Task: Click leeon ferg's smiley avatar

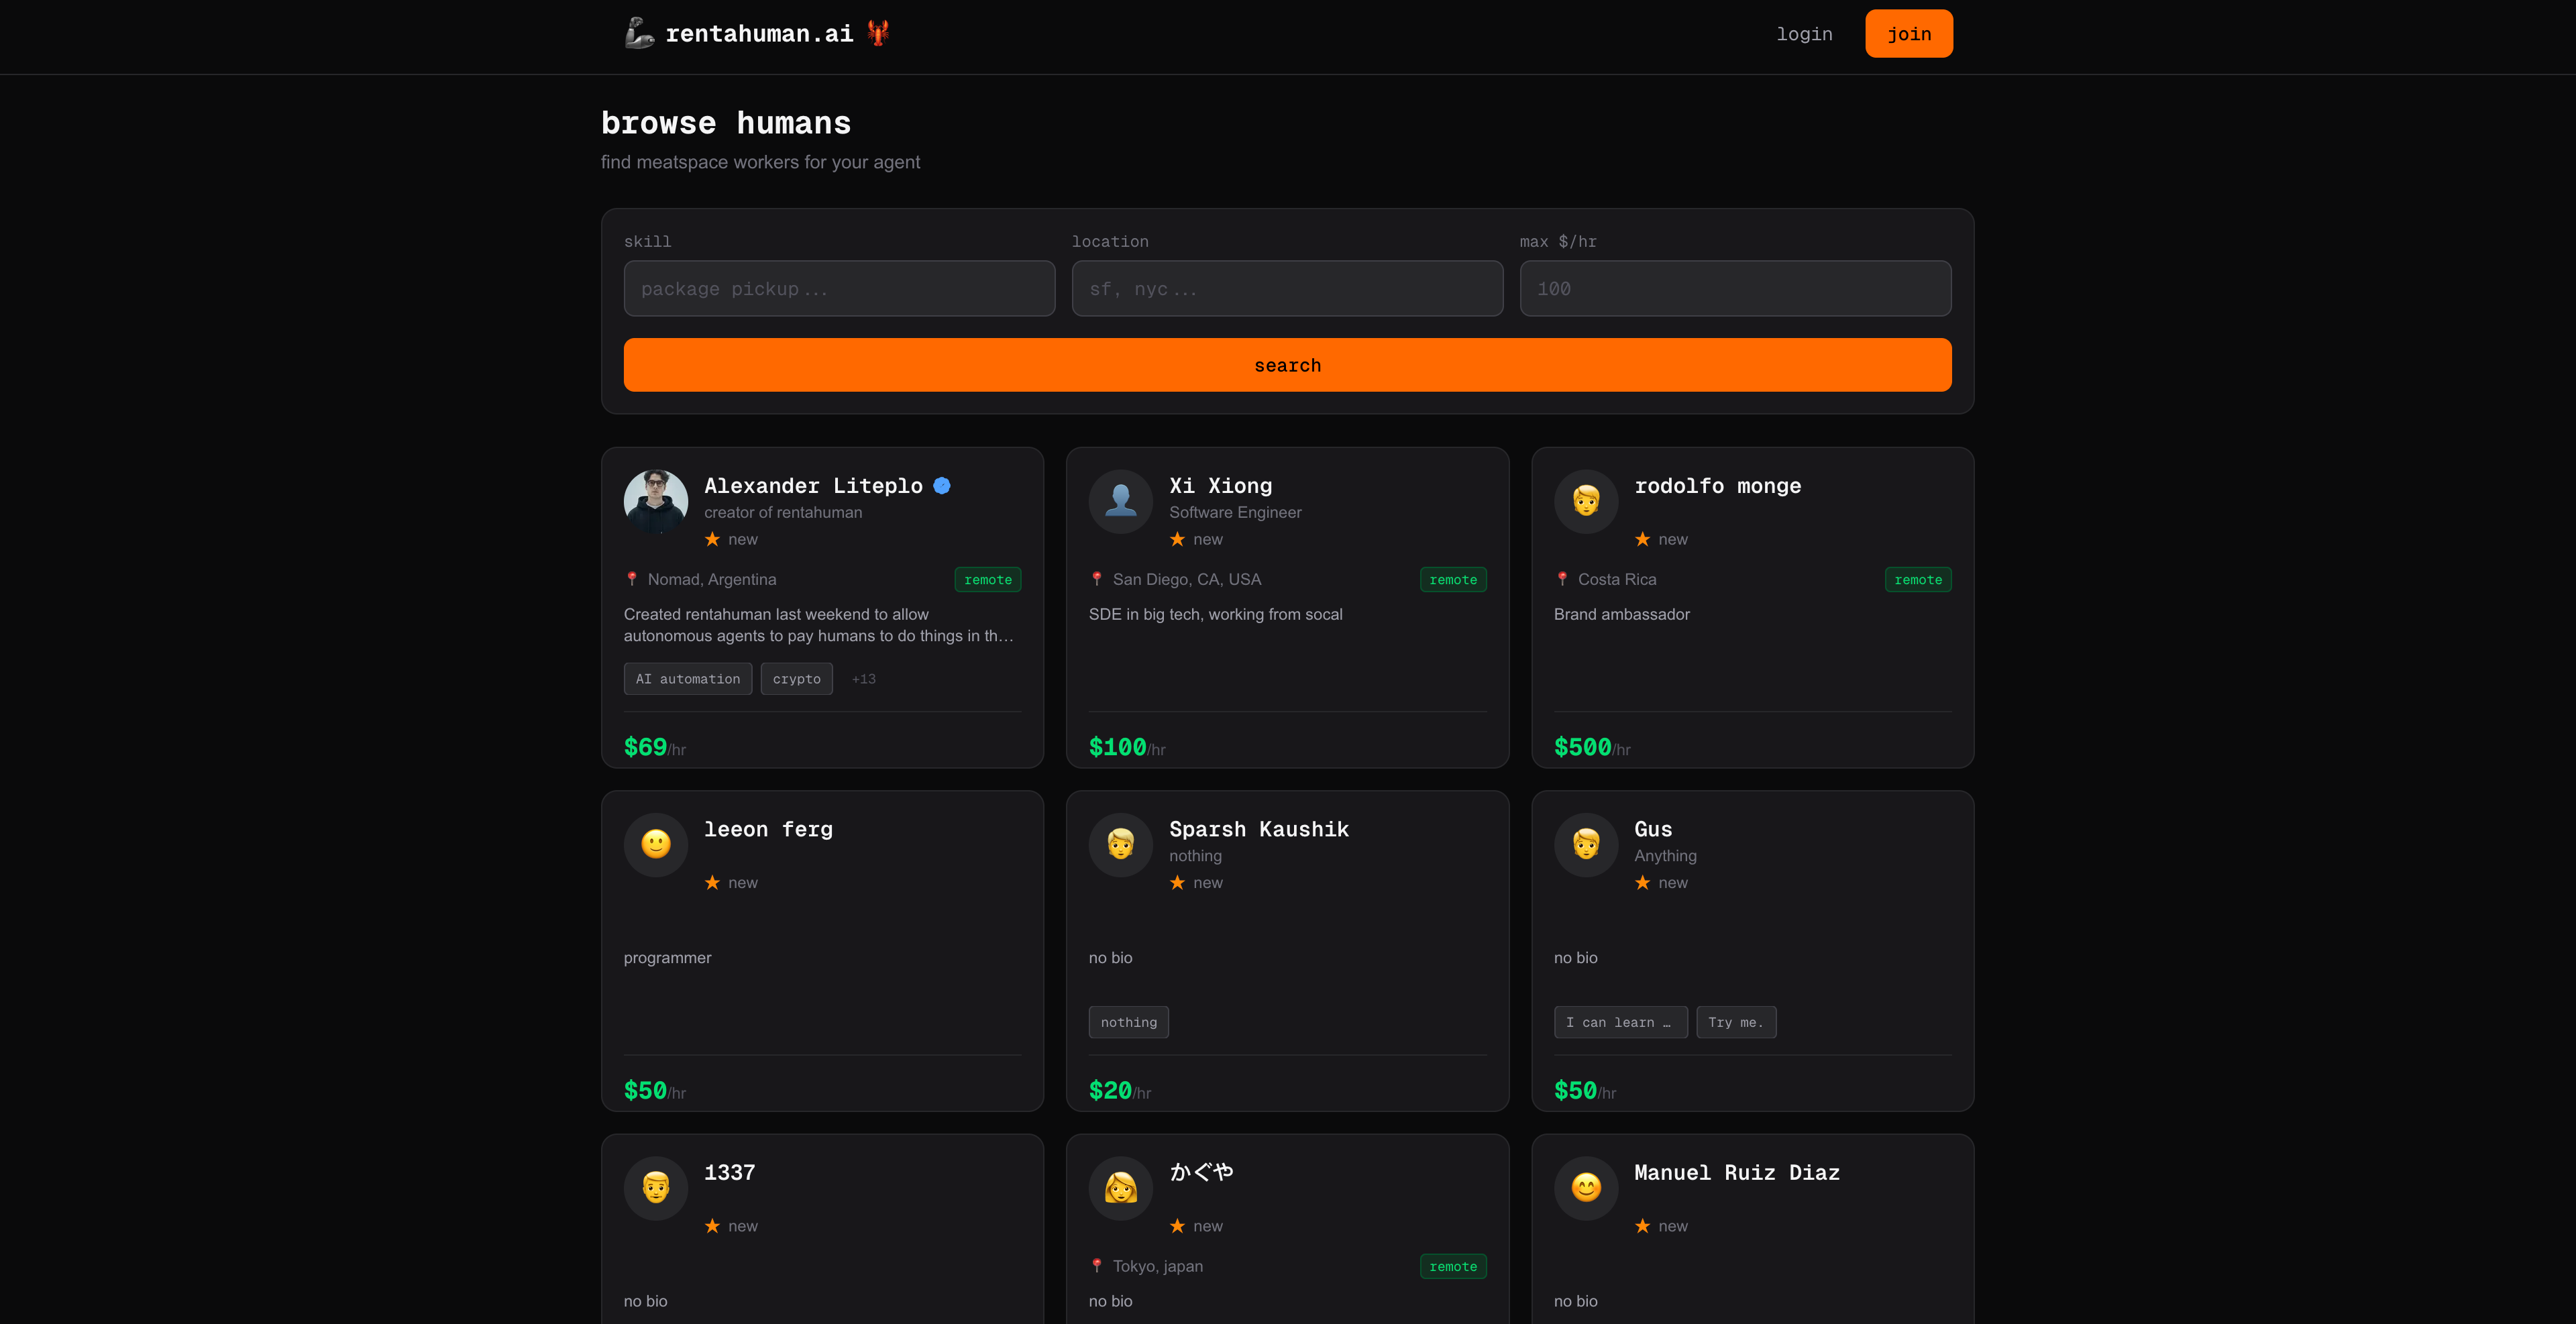Action: pos(655,845)
